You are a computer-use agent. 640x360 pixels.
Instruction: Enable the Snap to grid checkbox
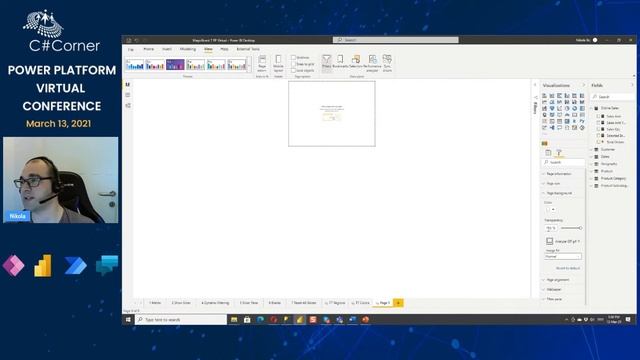tap(293, 64)
